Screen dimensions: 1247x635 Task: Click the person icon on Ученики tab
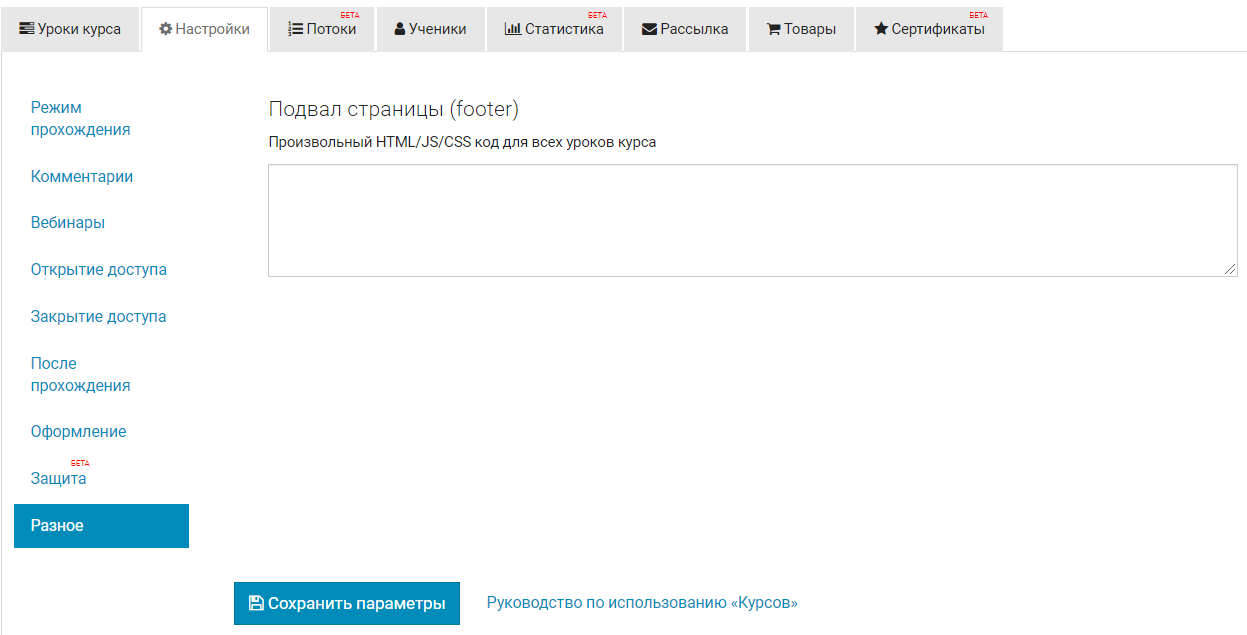point(400,29)
